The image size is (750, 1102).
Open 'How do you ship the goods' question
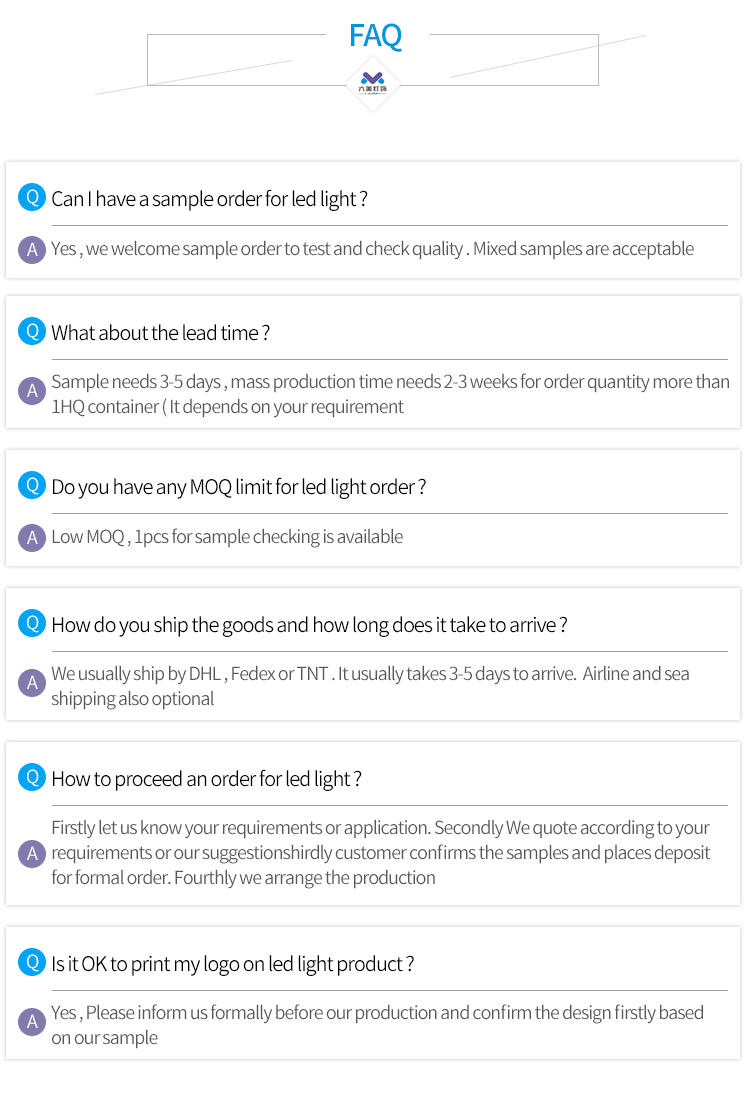pos(309,625)
